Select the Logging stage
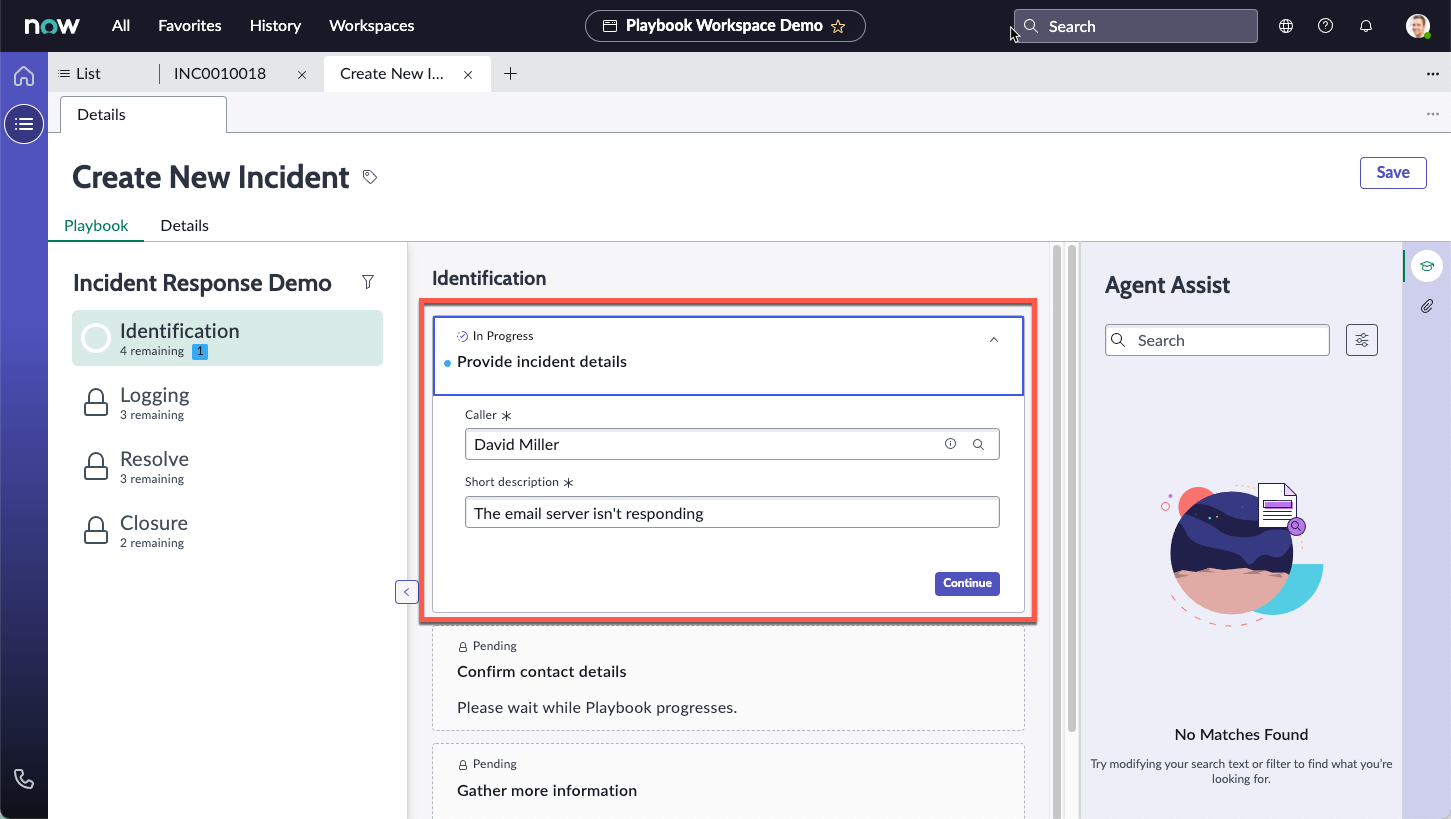This screenshot has height=819, width=1451. (227, 402)
